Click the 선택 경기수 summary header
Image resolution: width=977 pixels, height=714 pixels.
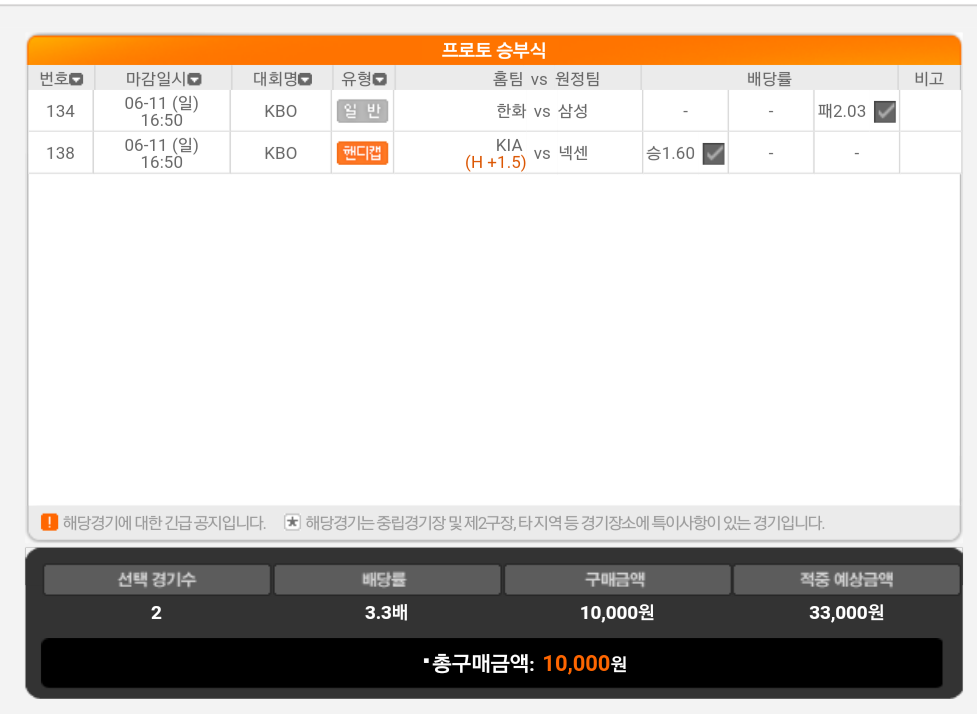[157, 580]
